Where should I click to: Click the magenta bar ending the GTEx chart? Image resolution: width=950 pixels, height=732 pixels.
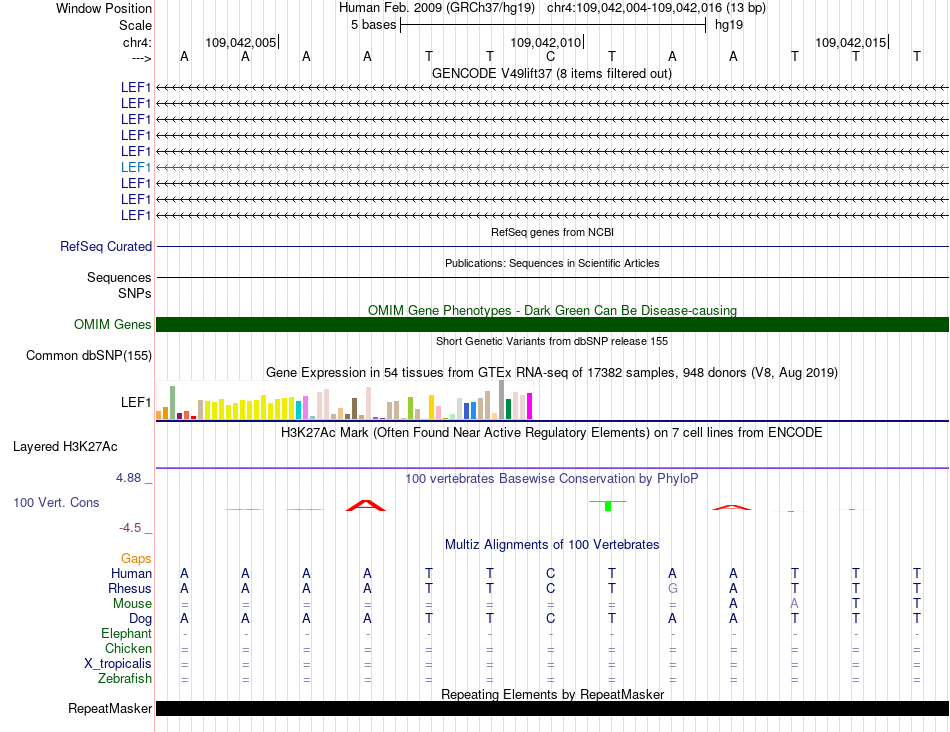530,406
